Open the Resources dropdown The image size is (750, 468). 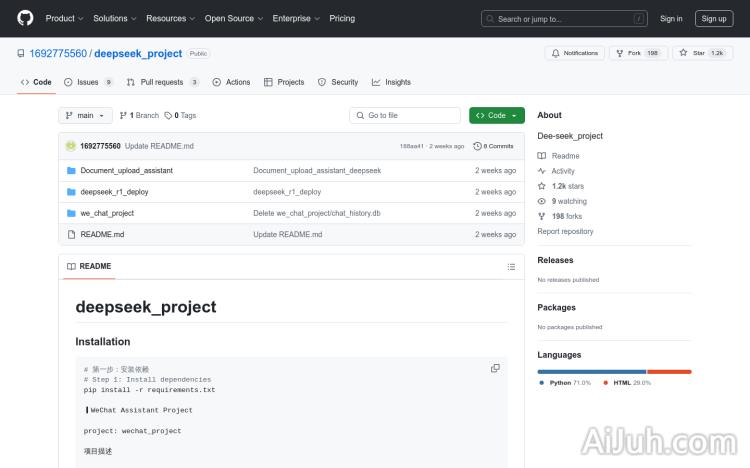[171, 18]
